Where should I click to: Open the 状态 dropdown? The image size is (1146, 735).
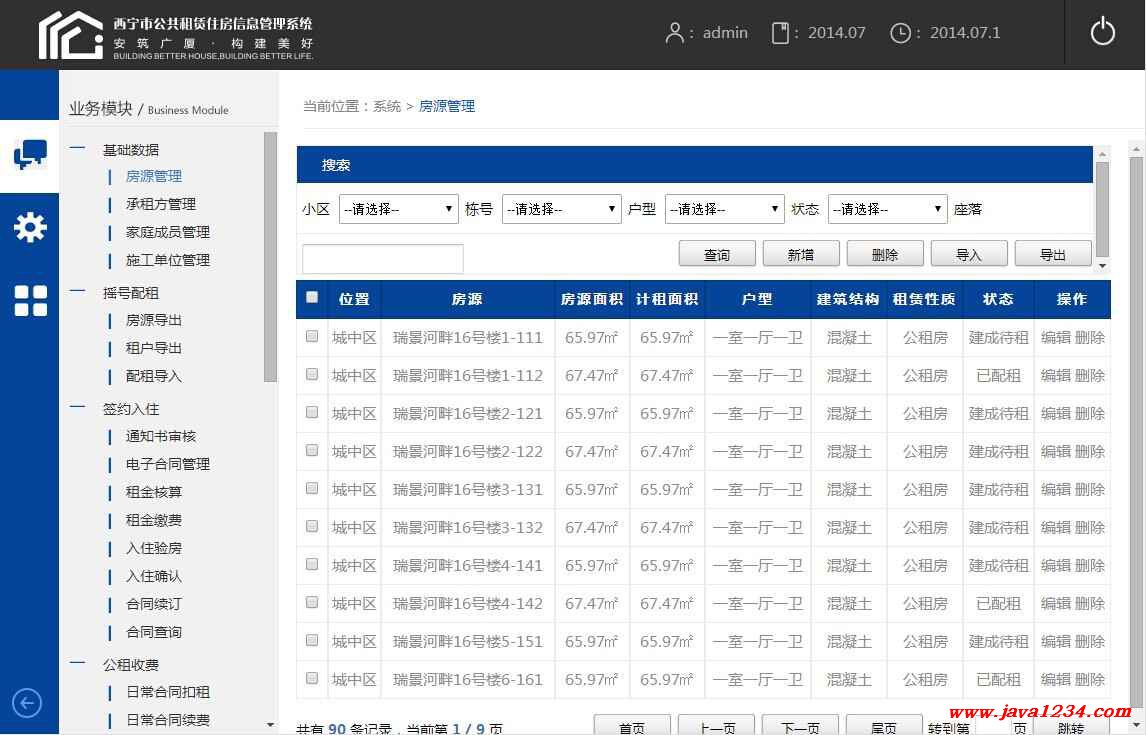pyautogui.click(x=887, y=209)
